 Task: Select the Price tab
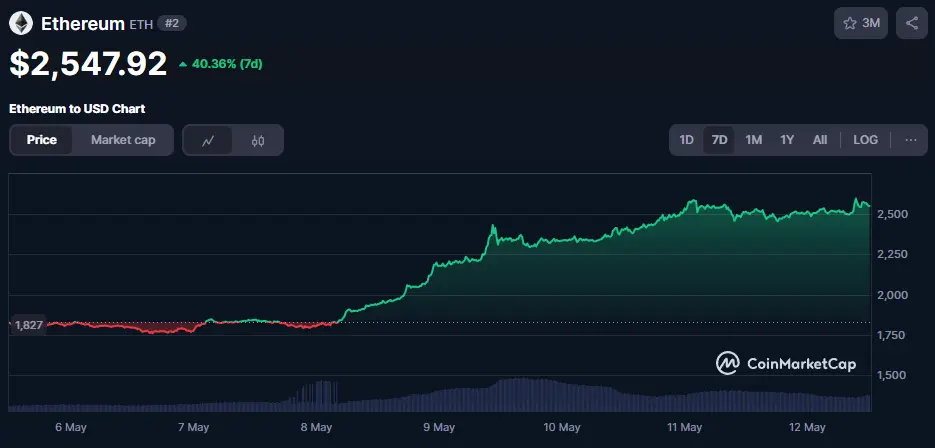pyautogui.click(x=41, y=140)
